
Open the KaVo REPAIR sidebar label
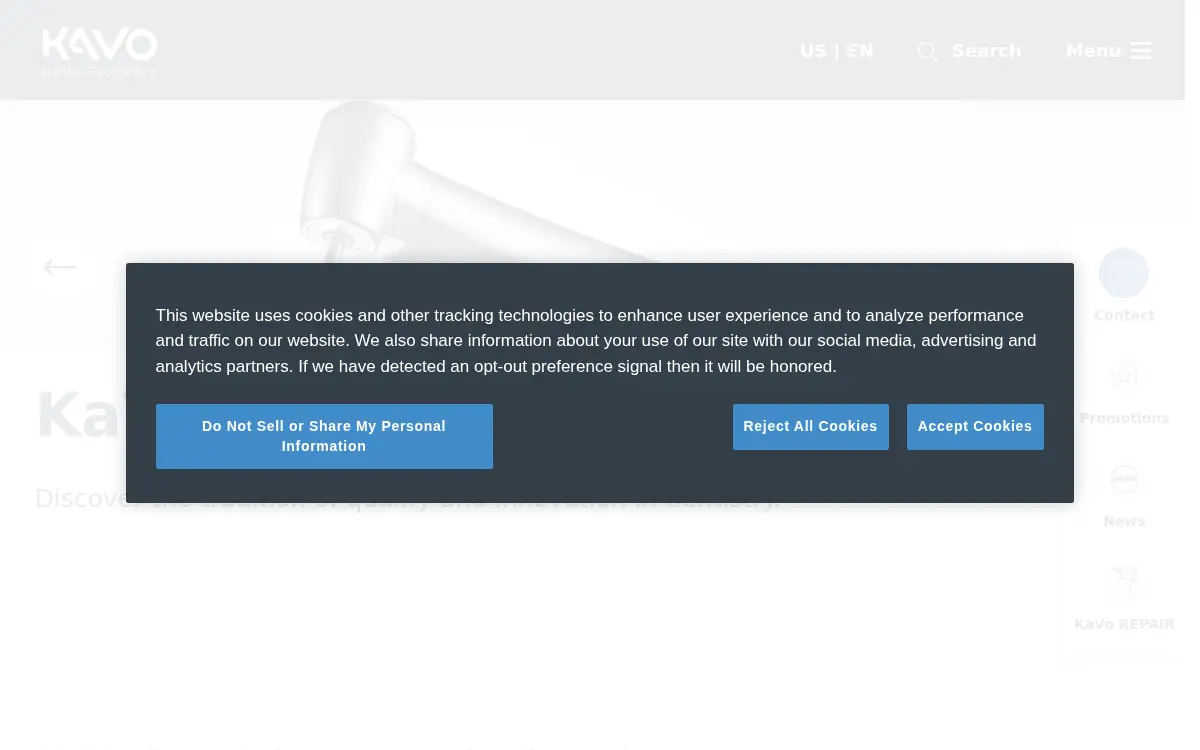1124,624
